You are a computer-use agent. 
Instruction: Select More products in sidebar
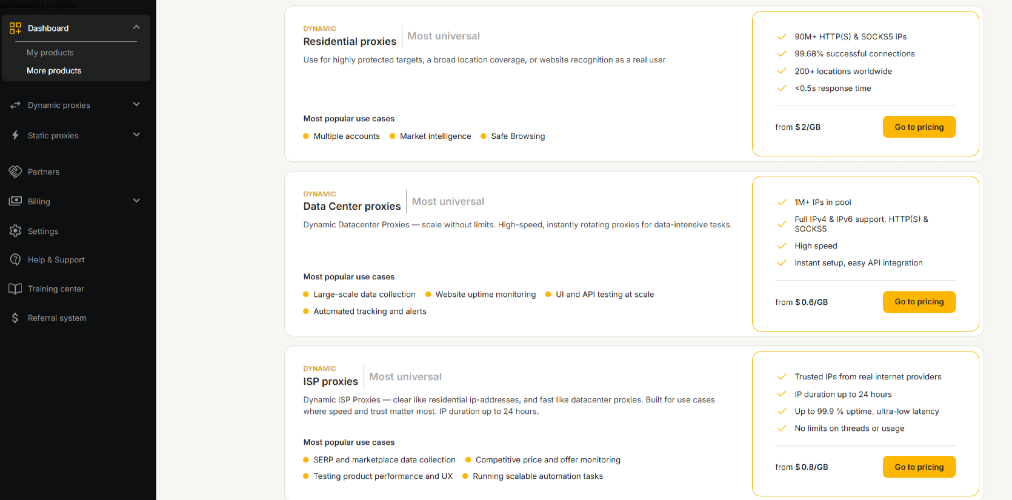tap(54, 71)
